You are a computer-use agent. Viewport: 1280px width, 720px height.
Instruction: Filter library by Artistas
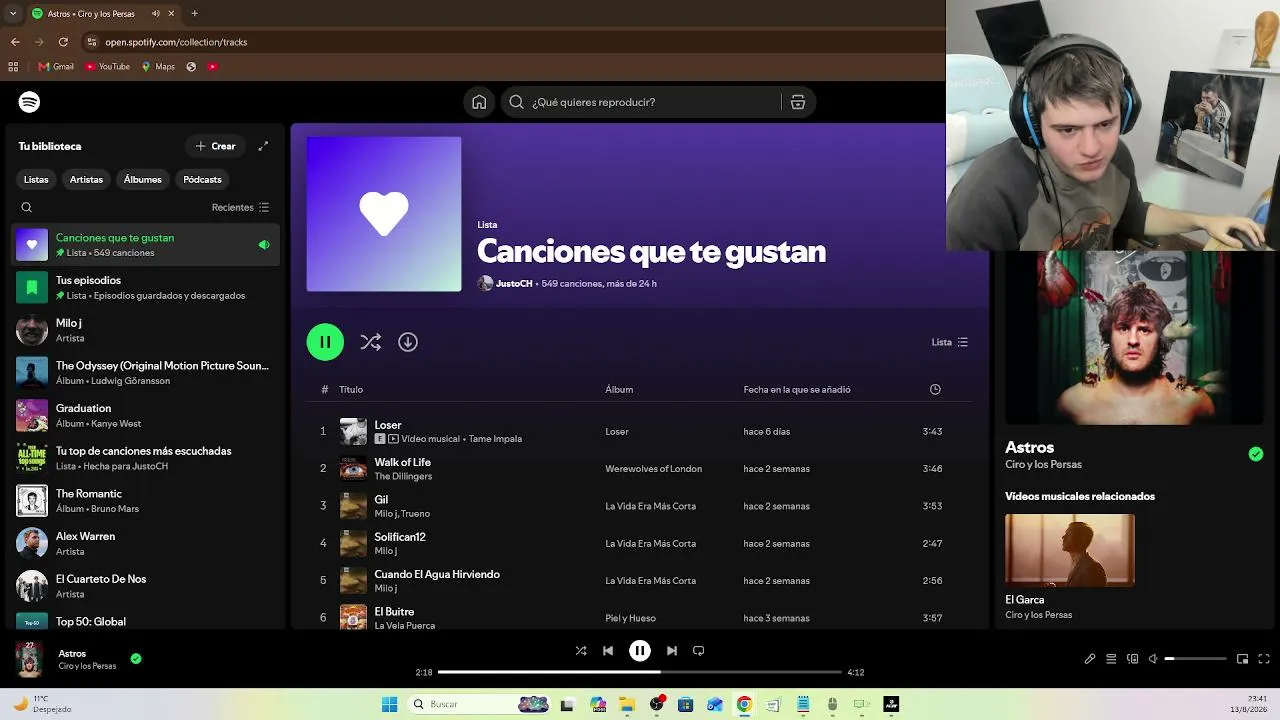tap(86, 180)
